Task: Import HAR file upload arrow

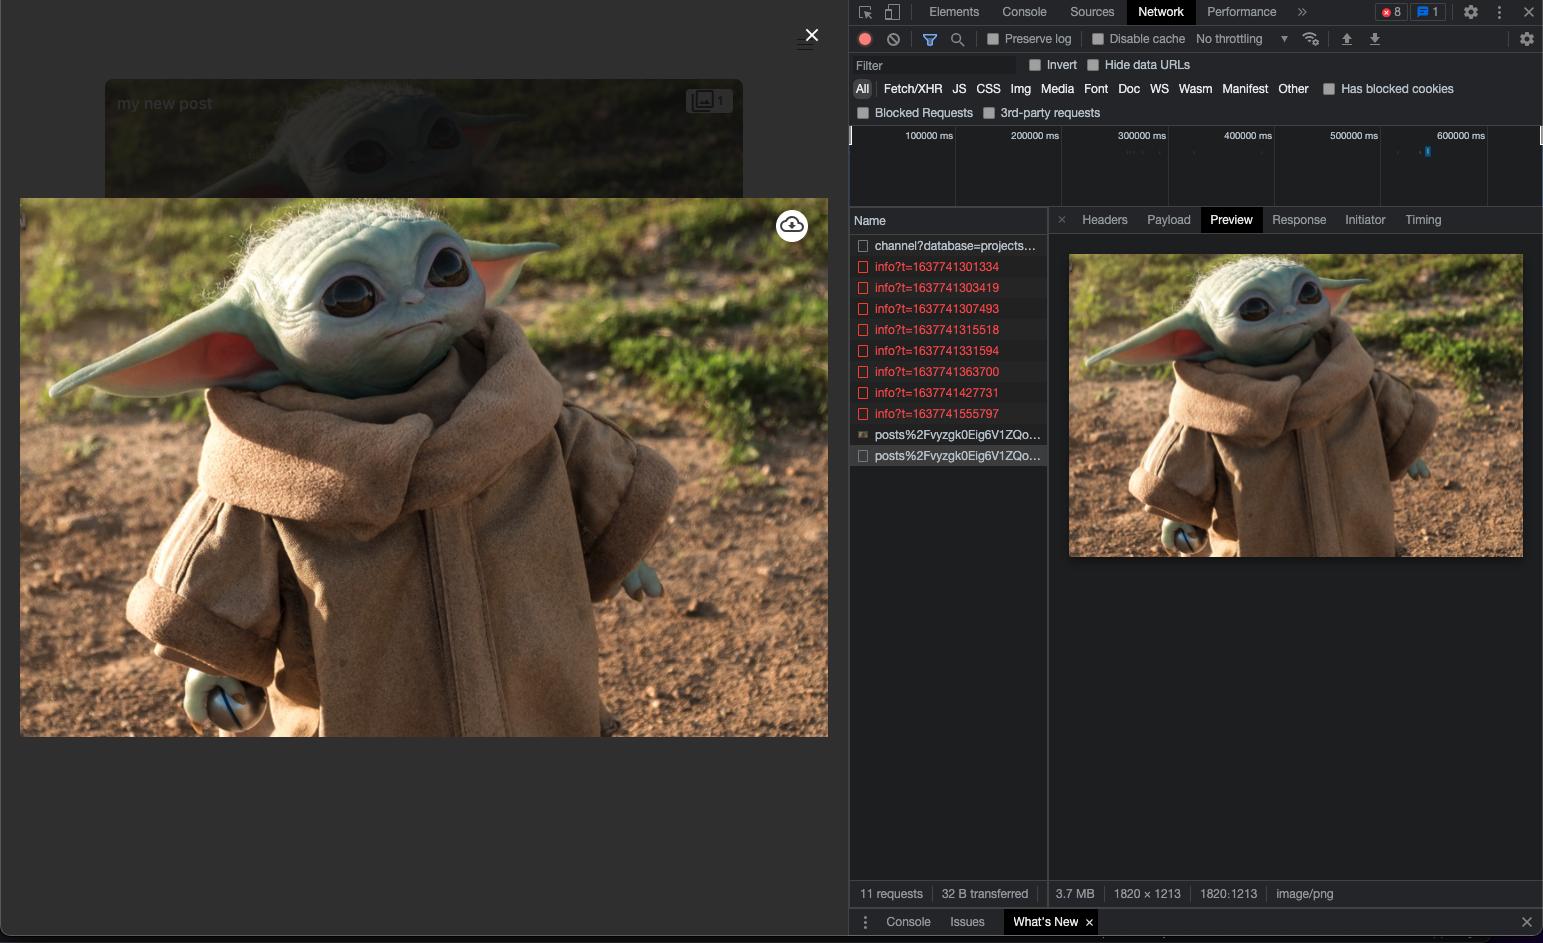Action: coord(1347,39)
